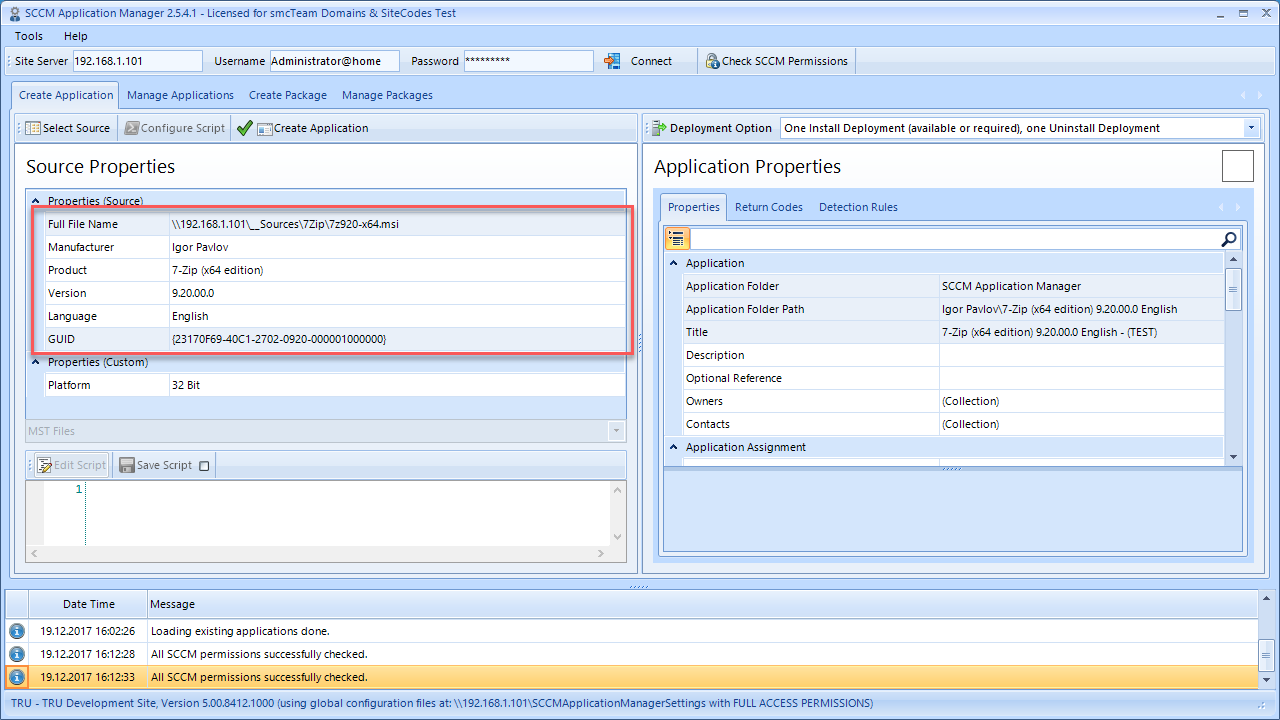Screen dimensions: 1280x720
Task: Click the lock icon for Check SCCM Permissions
Action: [712, 61]
